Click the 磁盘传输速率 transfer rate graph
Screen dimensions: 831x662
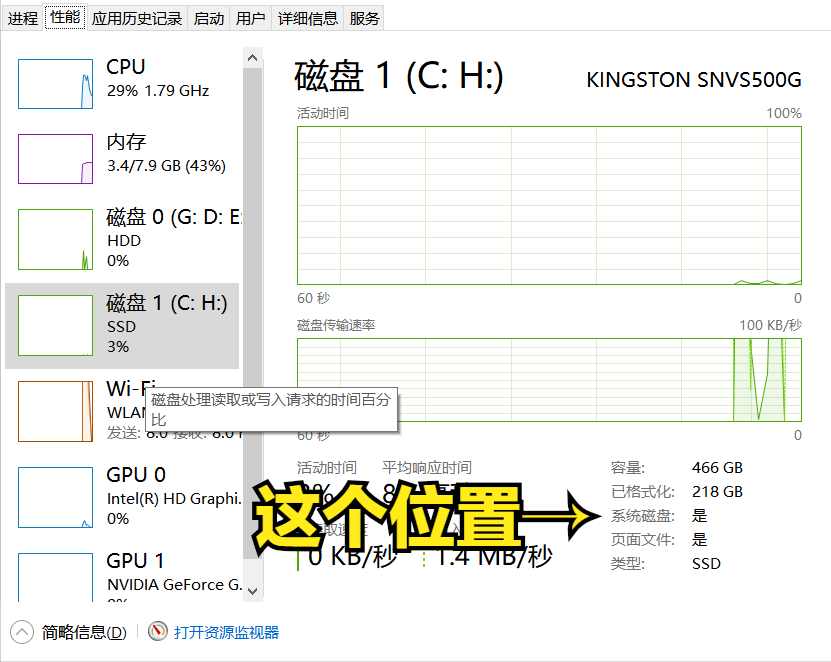(x=550, y=380)
